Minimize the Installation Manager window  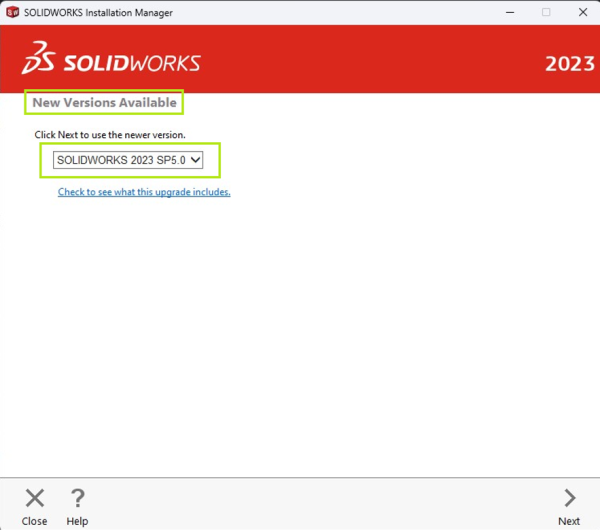[508, 12]
